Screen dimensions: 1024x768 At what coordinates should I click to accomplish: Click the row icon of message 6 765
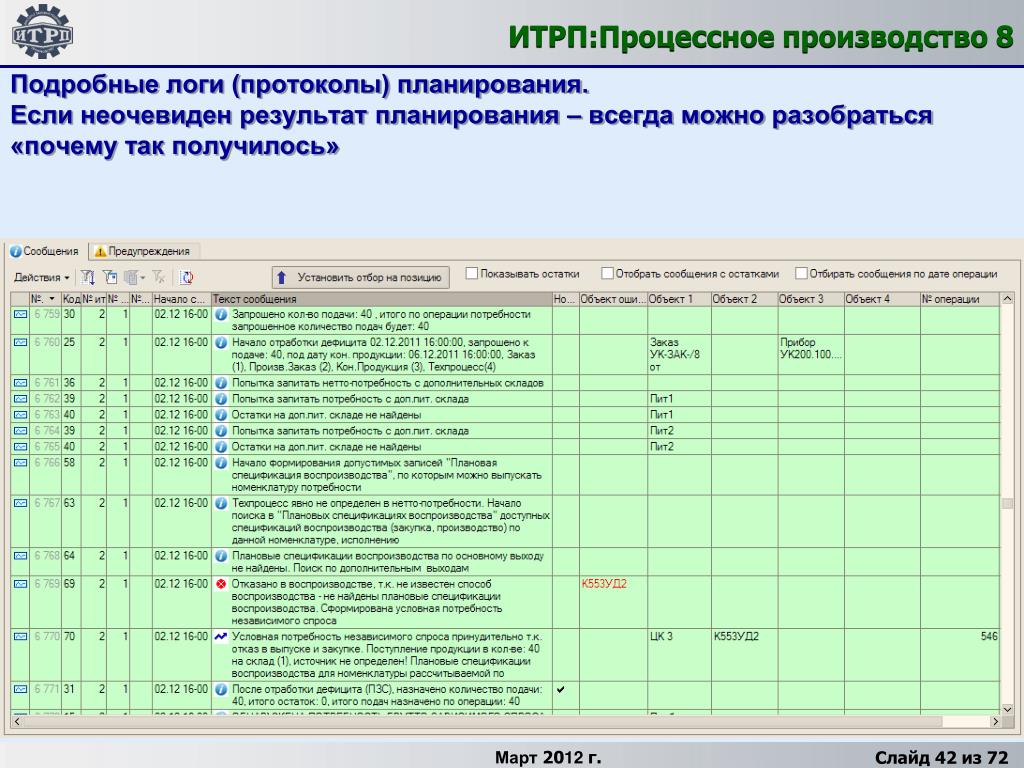coord(20,447)
